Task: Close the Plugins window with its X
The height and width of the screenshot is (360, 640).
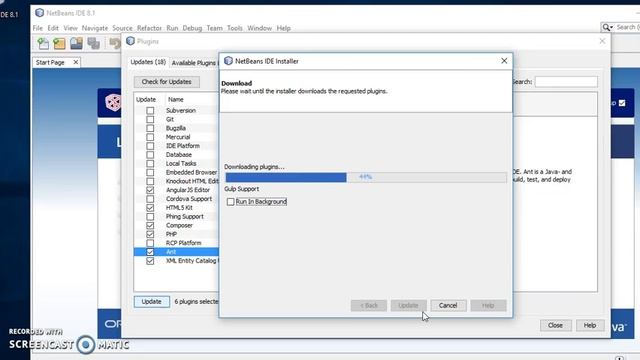Action: click(x=602, y=41)
